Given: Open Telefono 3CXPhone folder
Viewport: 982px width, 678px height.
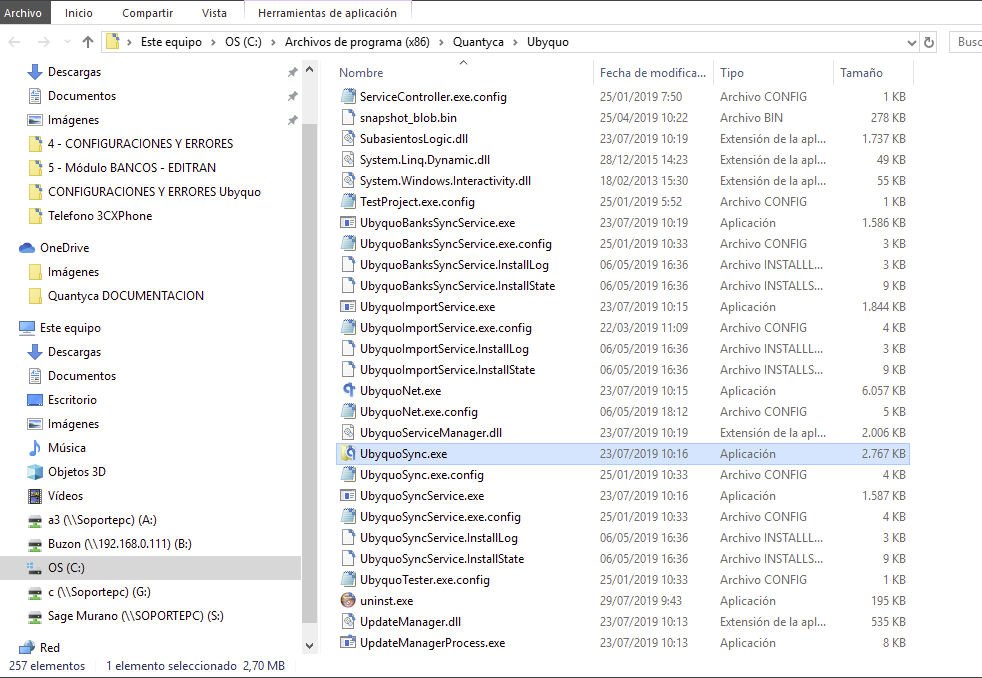Looking at the screenshot, I should (100, 216).
